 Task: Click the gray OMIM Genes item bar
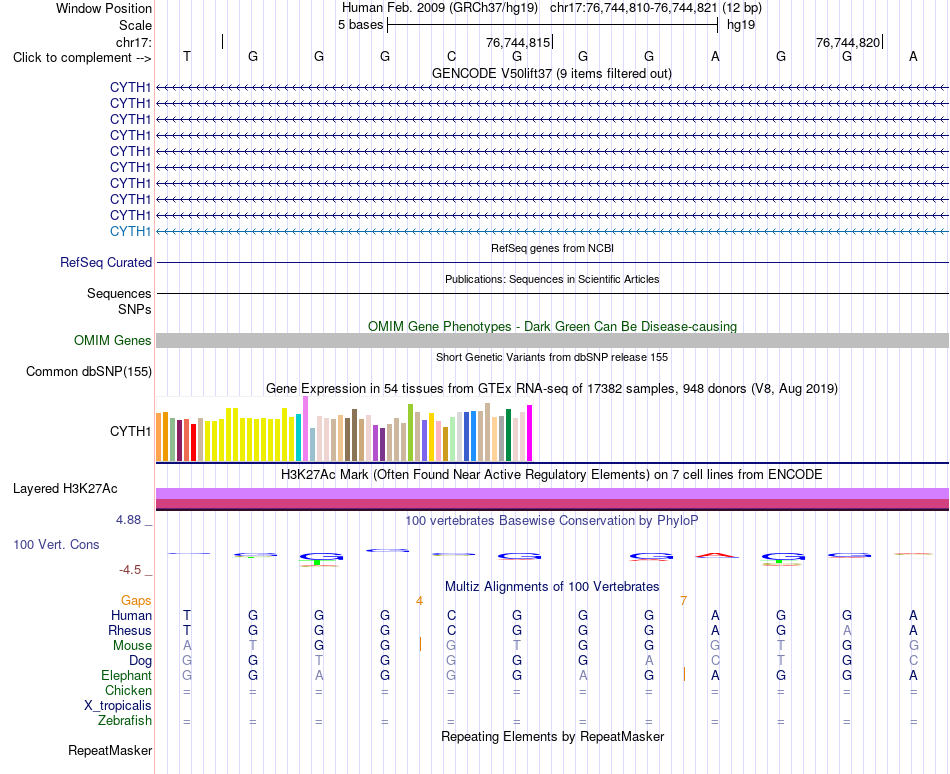553,340
